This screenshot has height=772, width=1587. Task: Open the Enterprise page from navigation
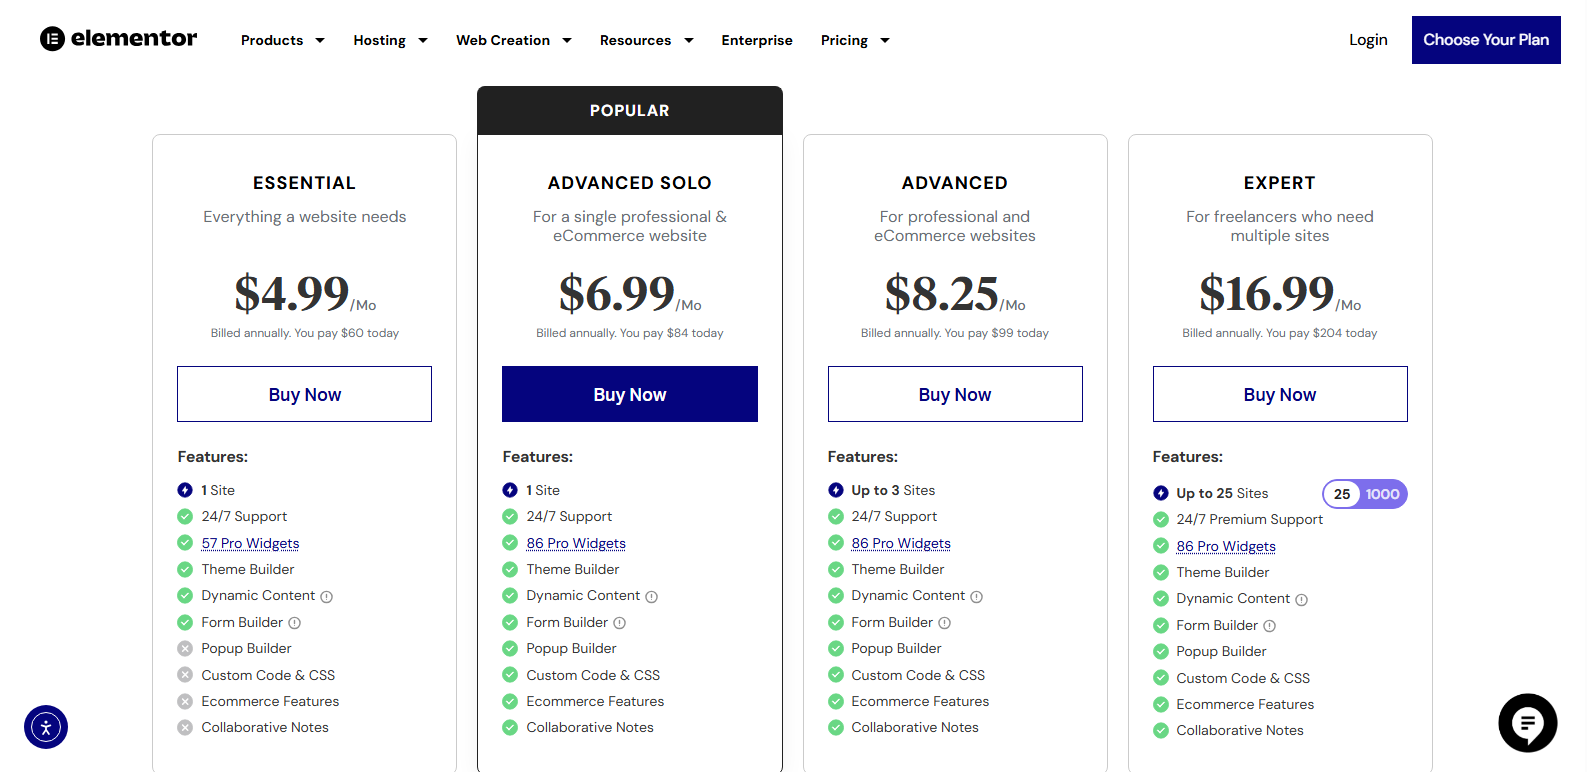[x=757, y=40]
